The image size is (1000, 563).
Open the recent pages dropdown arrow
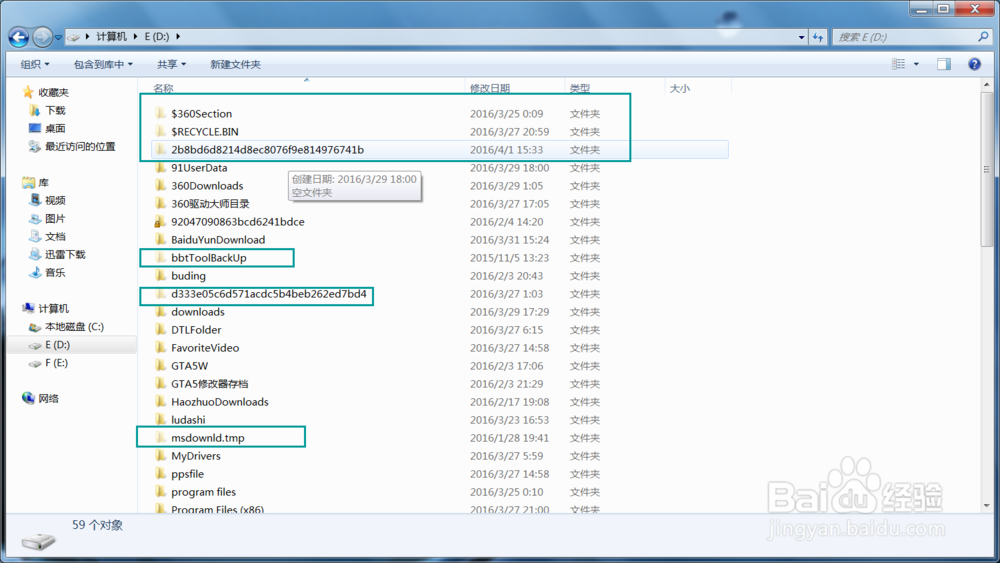point(58,38)
